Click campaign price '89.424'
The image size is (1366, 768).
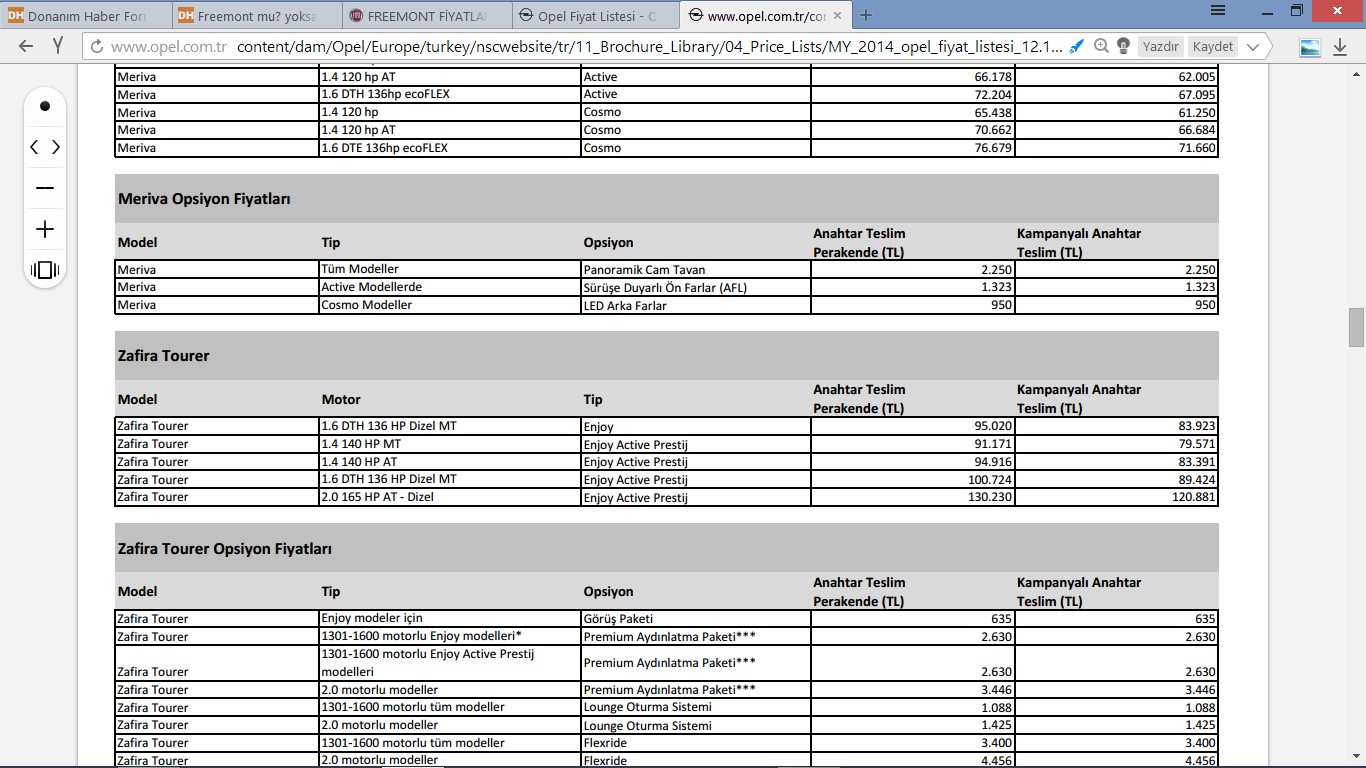[1116, 480]
